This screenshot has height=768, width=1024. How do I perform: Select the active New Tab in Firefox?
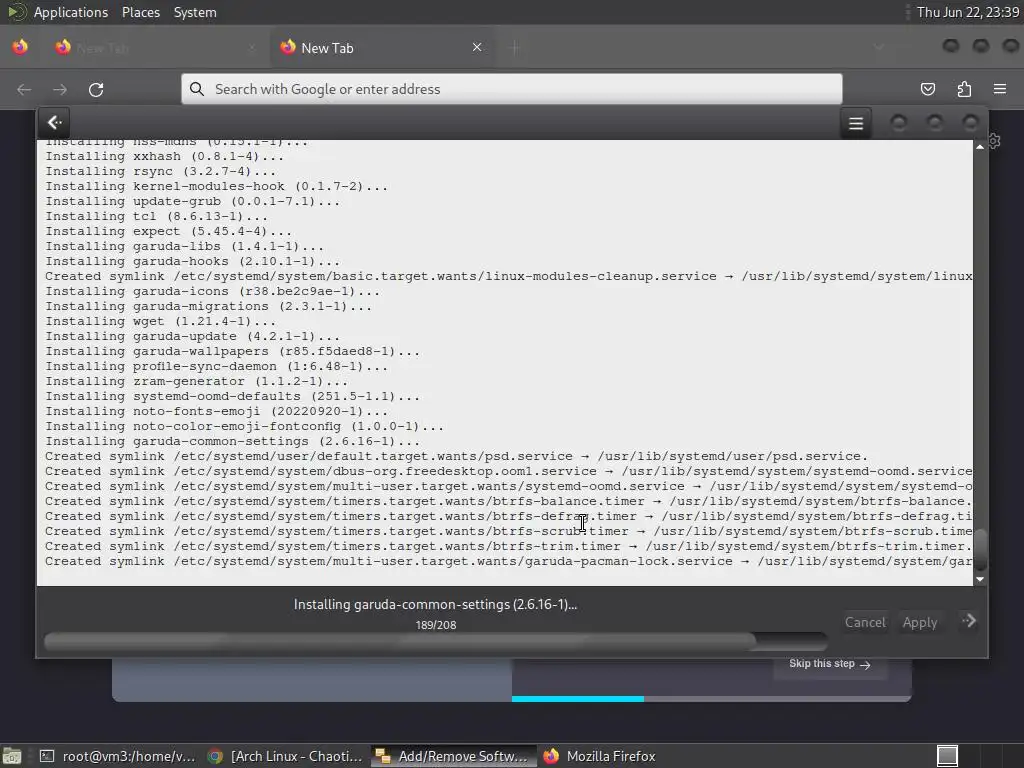pos(381,48)
